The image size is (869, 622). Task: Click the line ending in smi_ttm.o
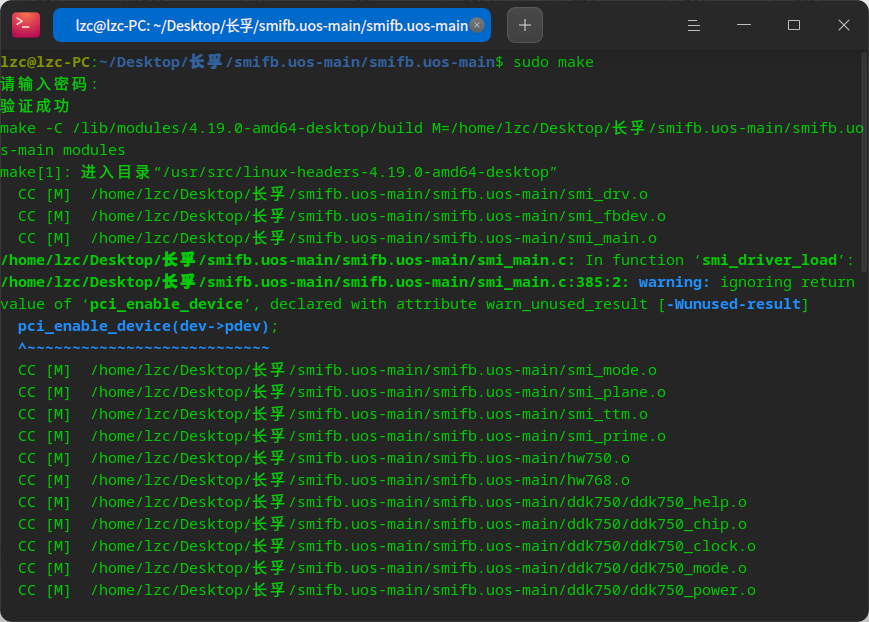pyautogui.click(x=333, y=414)
